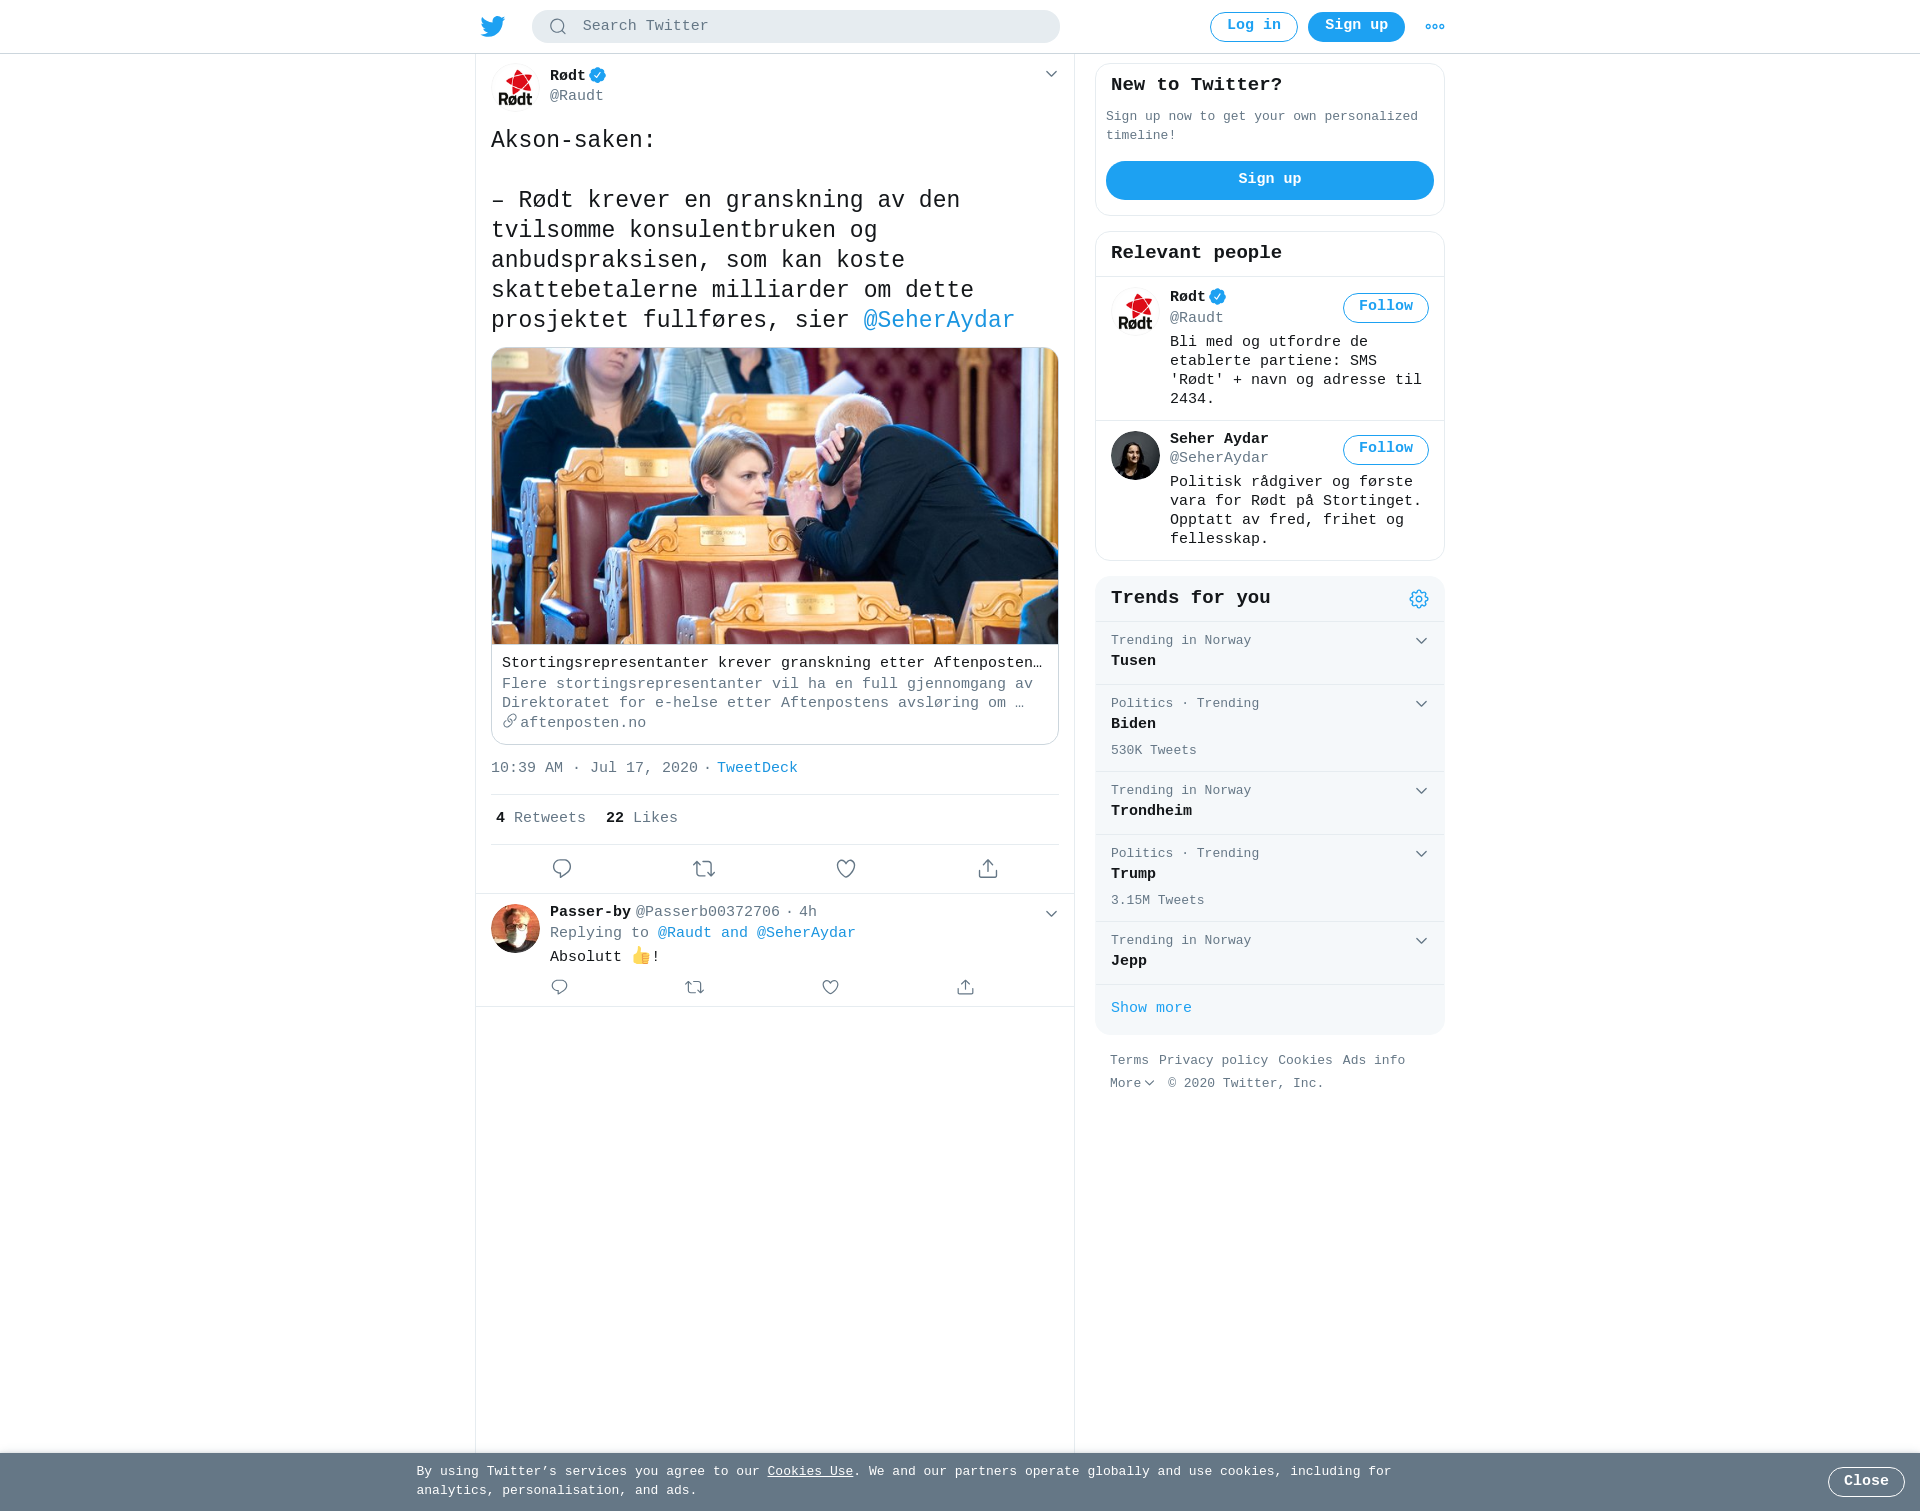Click the Log in button
The image size is (1920, 1511).
[x=1253, y=27]
